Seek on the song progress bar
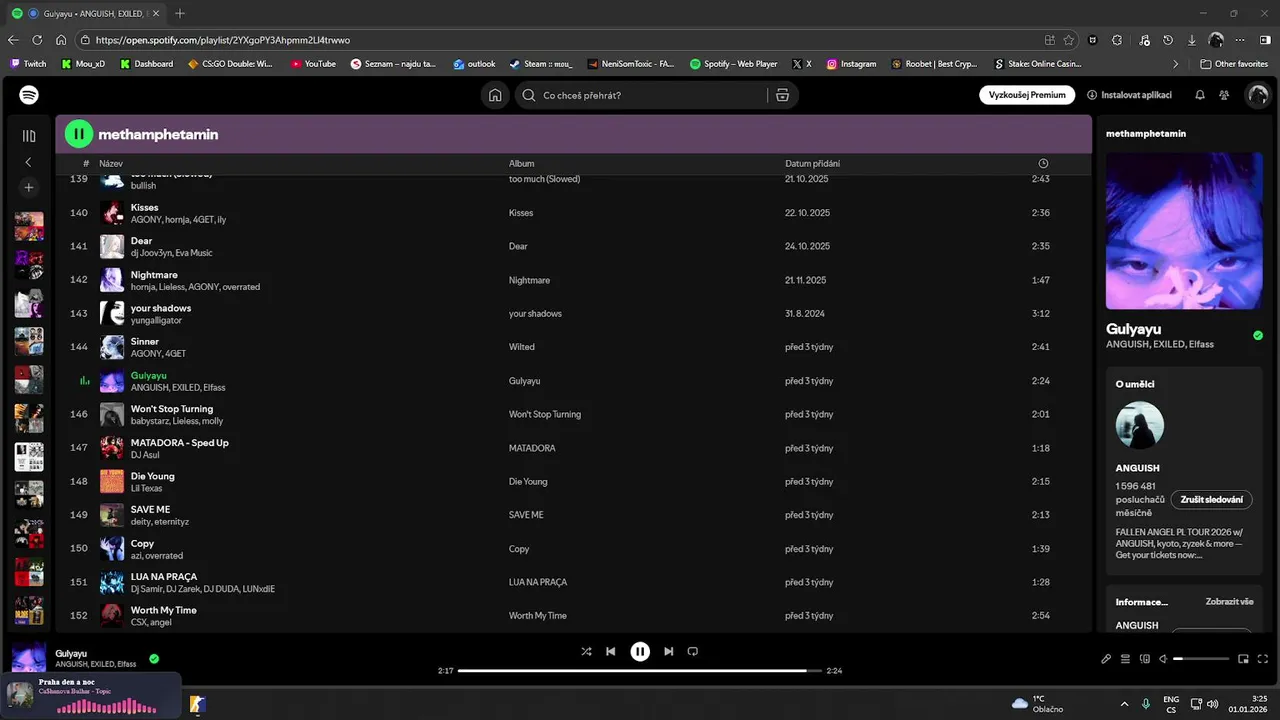1280x720 pixels. [640, 671]
